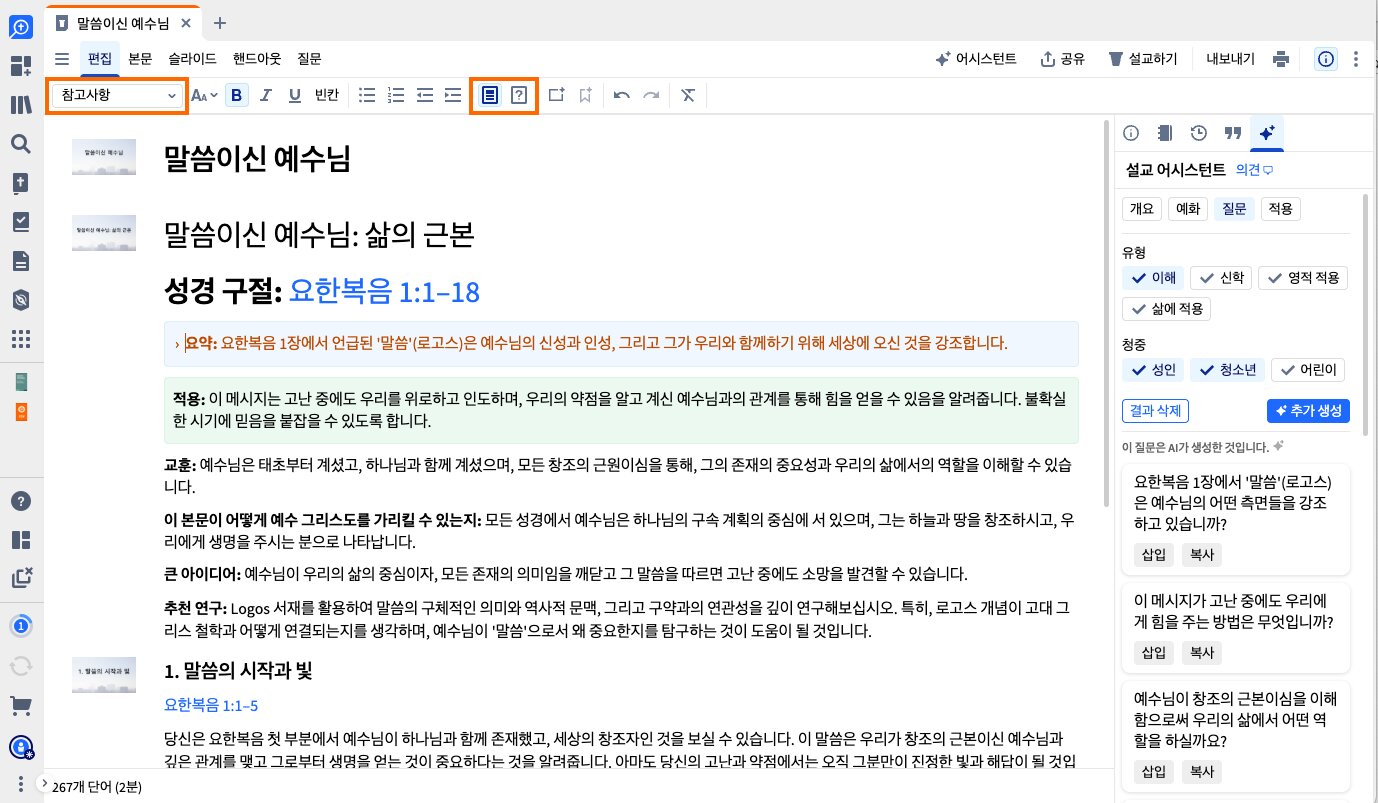Click the add slide icon in toolbar
Screen dimensions: 1378x803
click(556, 95)
